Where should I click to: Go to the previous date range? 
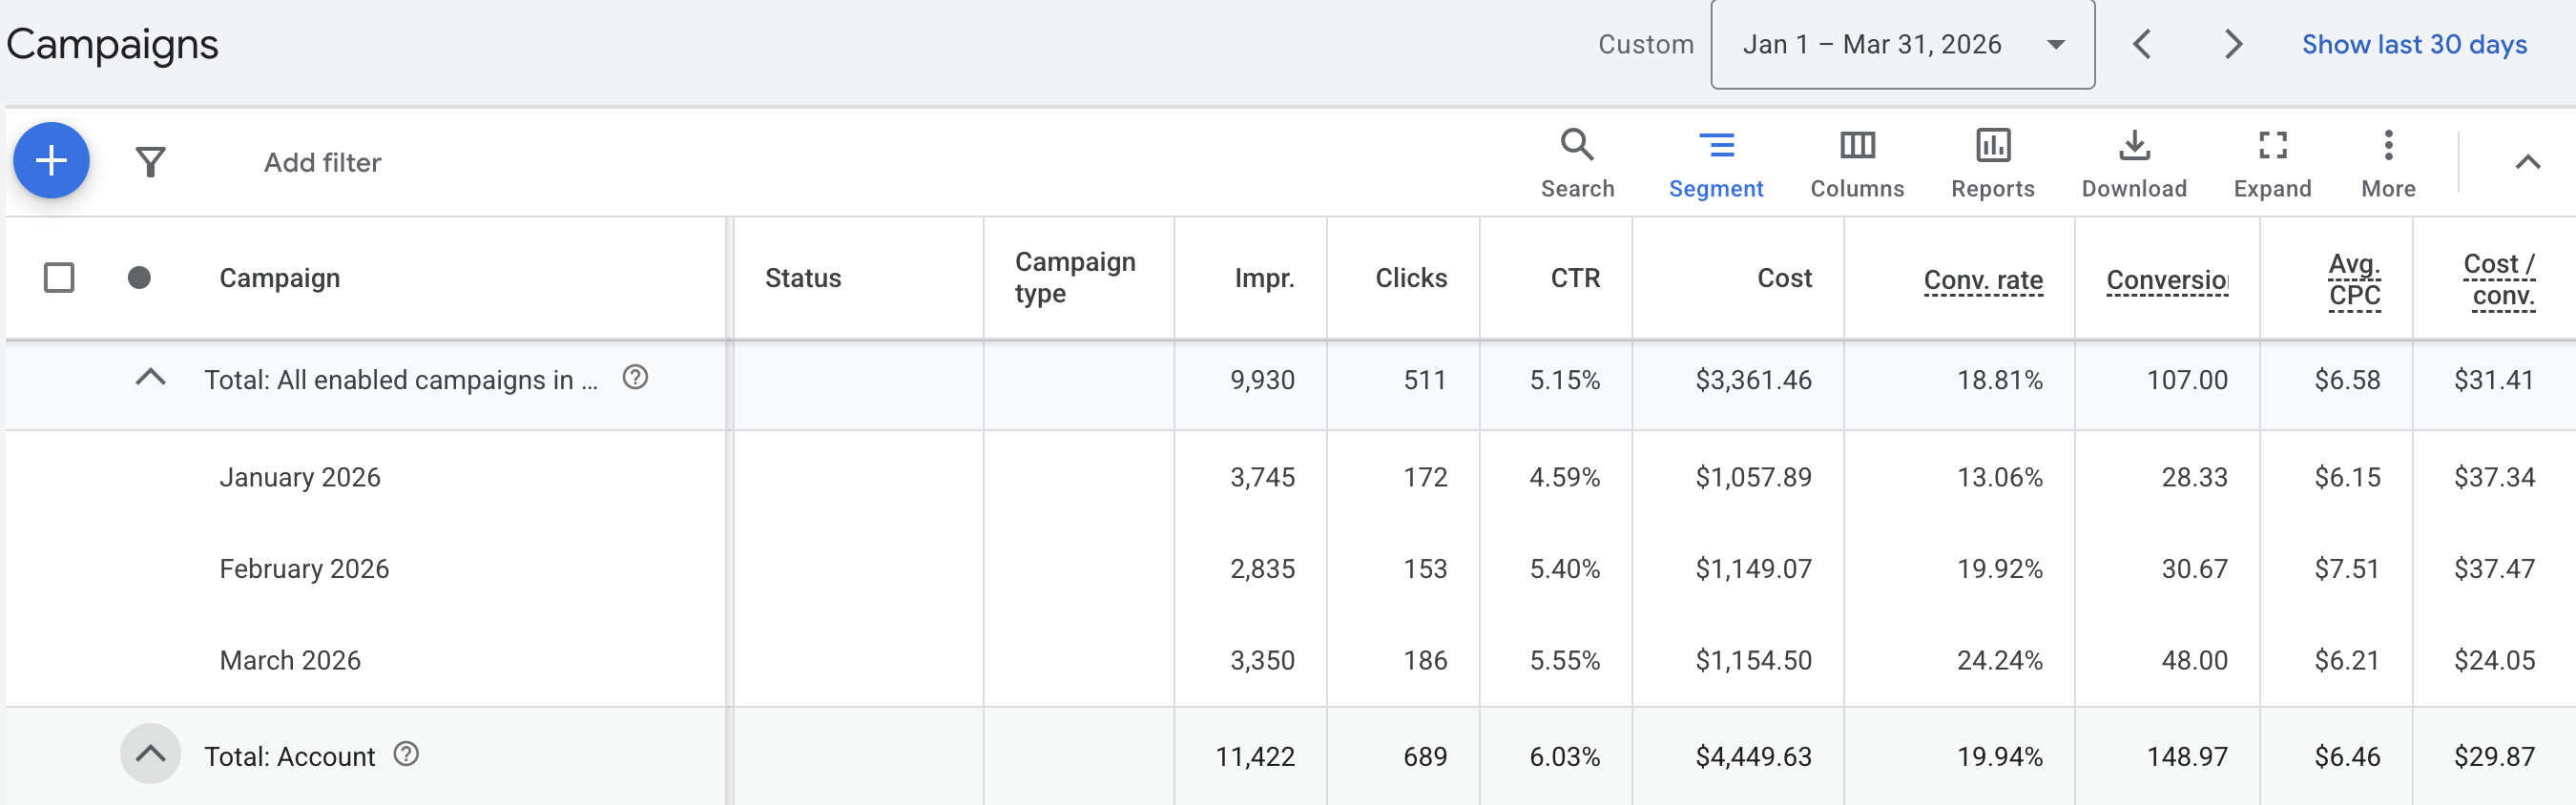pos(2141,44)
